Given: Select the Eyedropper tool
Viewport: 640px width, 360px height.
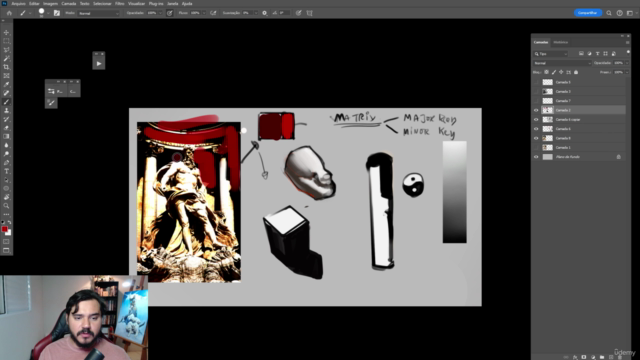Looking at the screenshot, I should (x=6, y=84).
